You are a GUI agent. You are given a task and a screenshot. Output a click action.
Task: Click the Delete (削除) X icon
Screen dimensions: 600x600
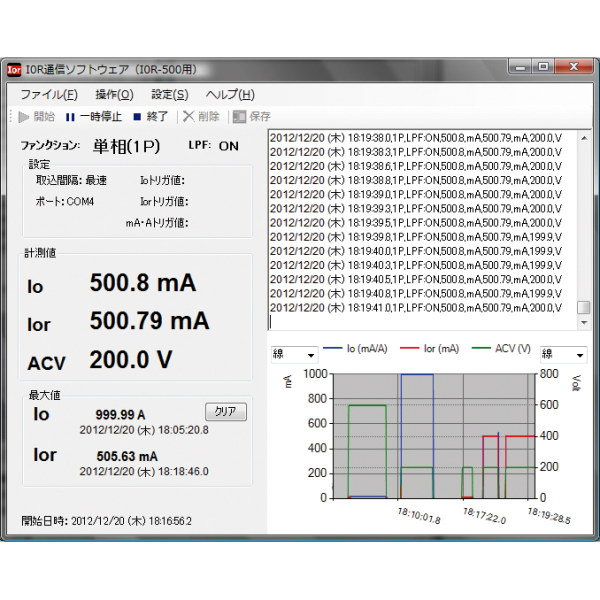189,116
